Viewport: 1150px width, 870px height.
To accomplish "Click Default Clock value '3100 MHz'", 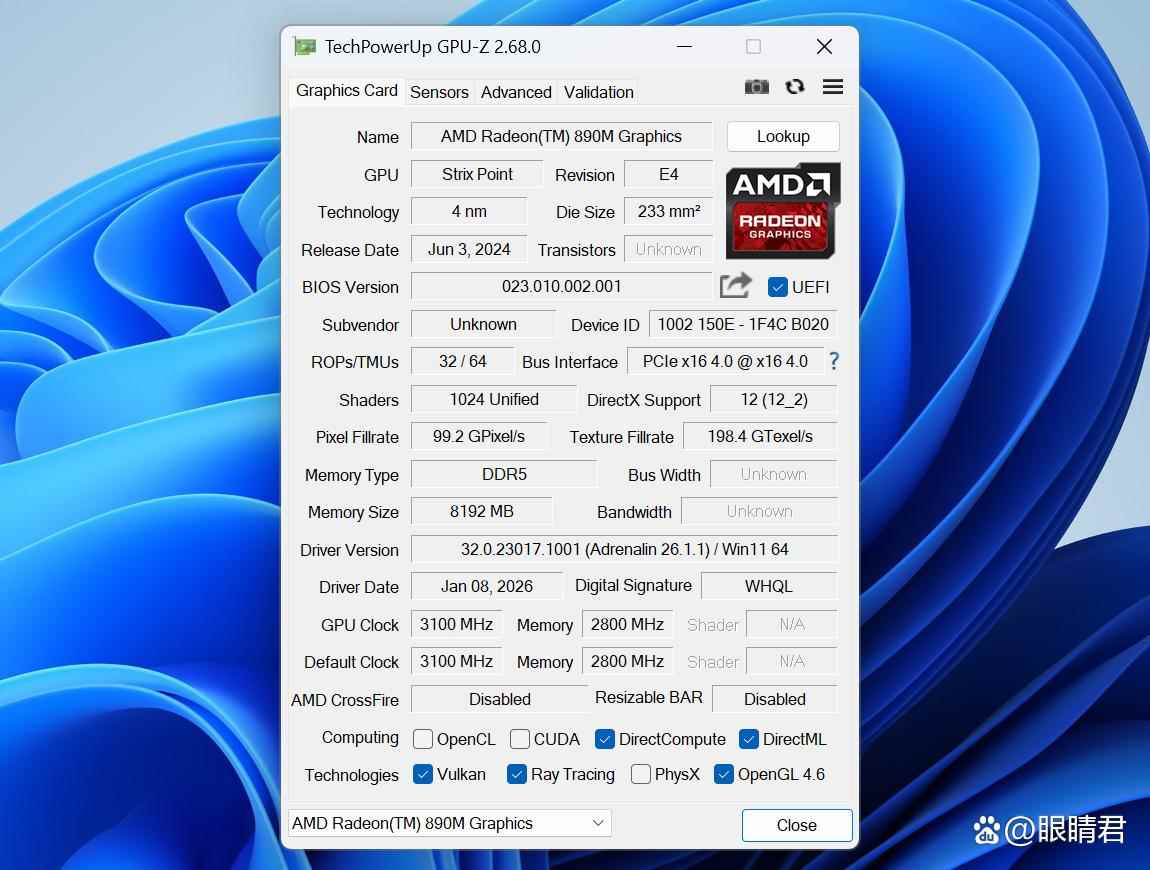I will pyautogui.click(x=456, y=661).
